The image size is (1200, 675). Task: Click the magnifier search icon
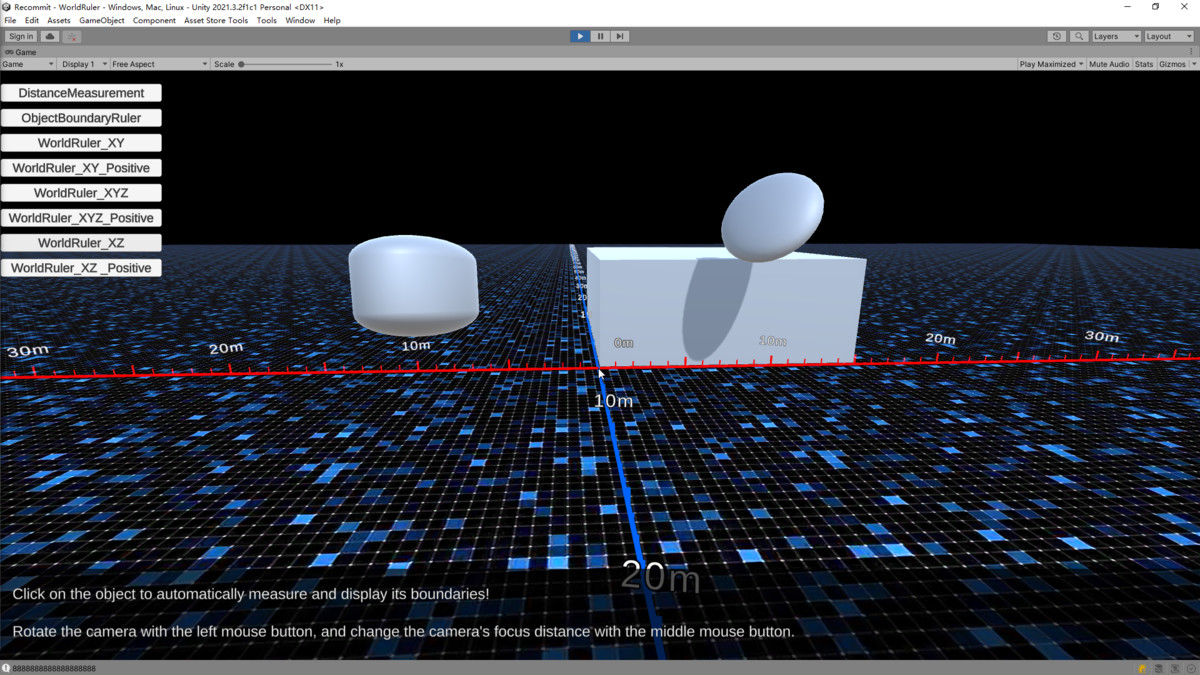[1079, 36]
